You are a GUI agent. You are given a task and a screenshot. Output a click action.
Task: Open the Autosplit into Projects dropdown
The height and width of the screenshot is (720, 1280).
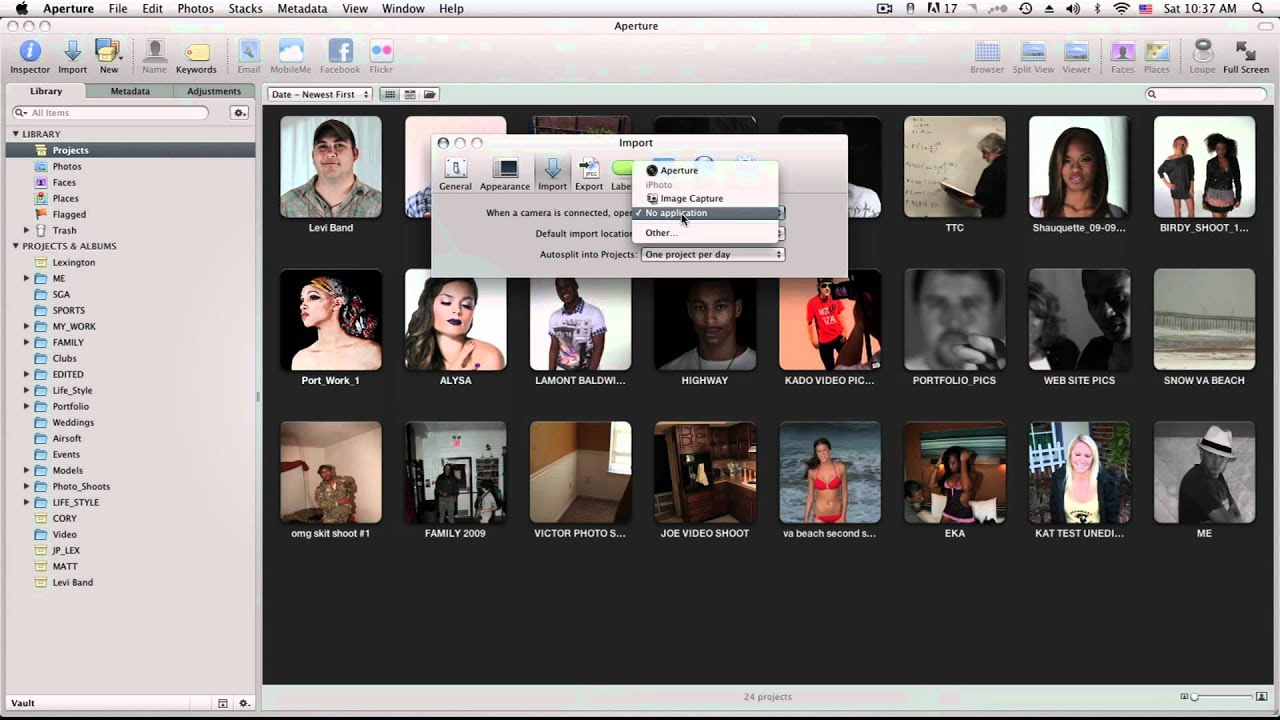712,254
